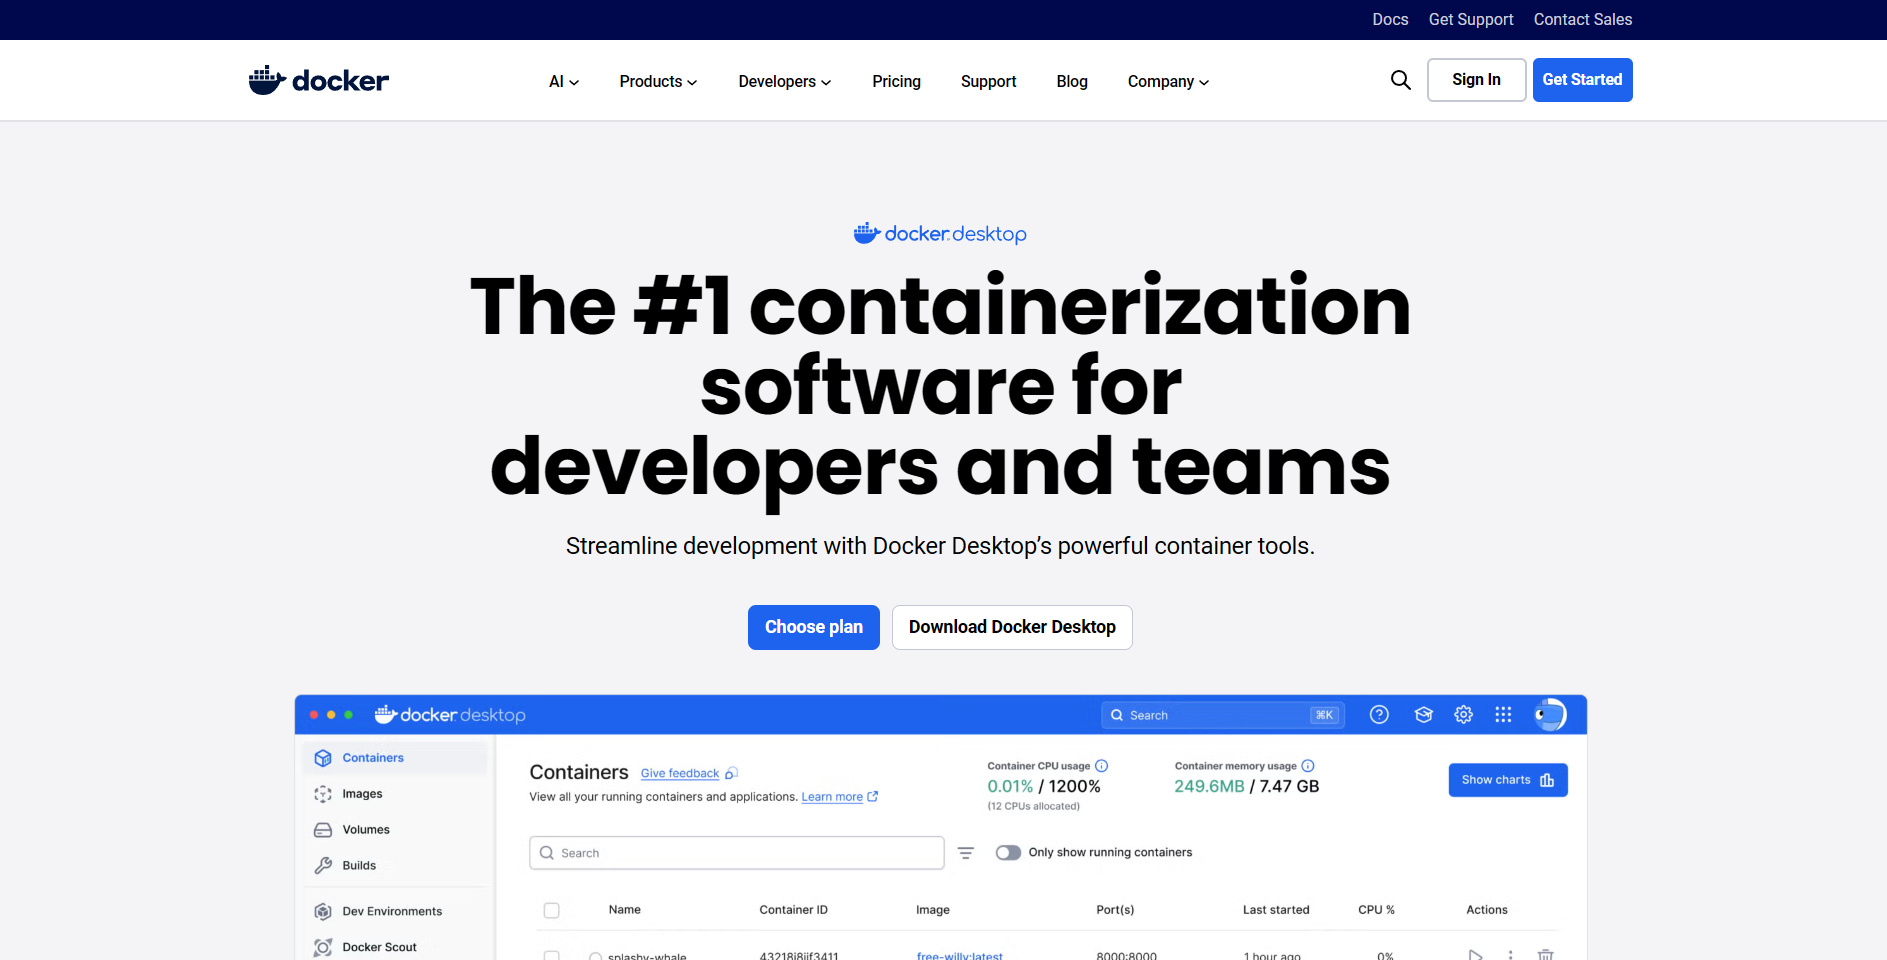Screen dimensions: 1887x960
Task: Check the select-all checkbox in the table header
Action: [551, 910]
